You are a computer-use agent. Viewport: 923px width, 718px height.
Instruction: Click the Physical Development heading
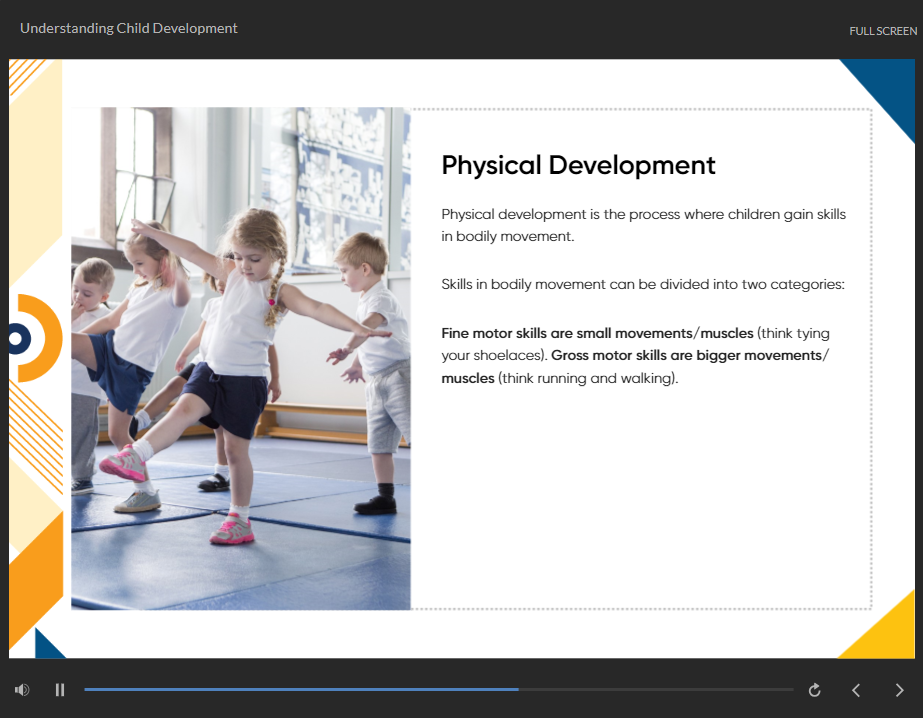point(578,165)
